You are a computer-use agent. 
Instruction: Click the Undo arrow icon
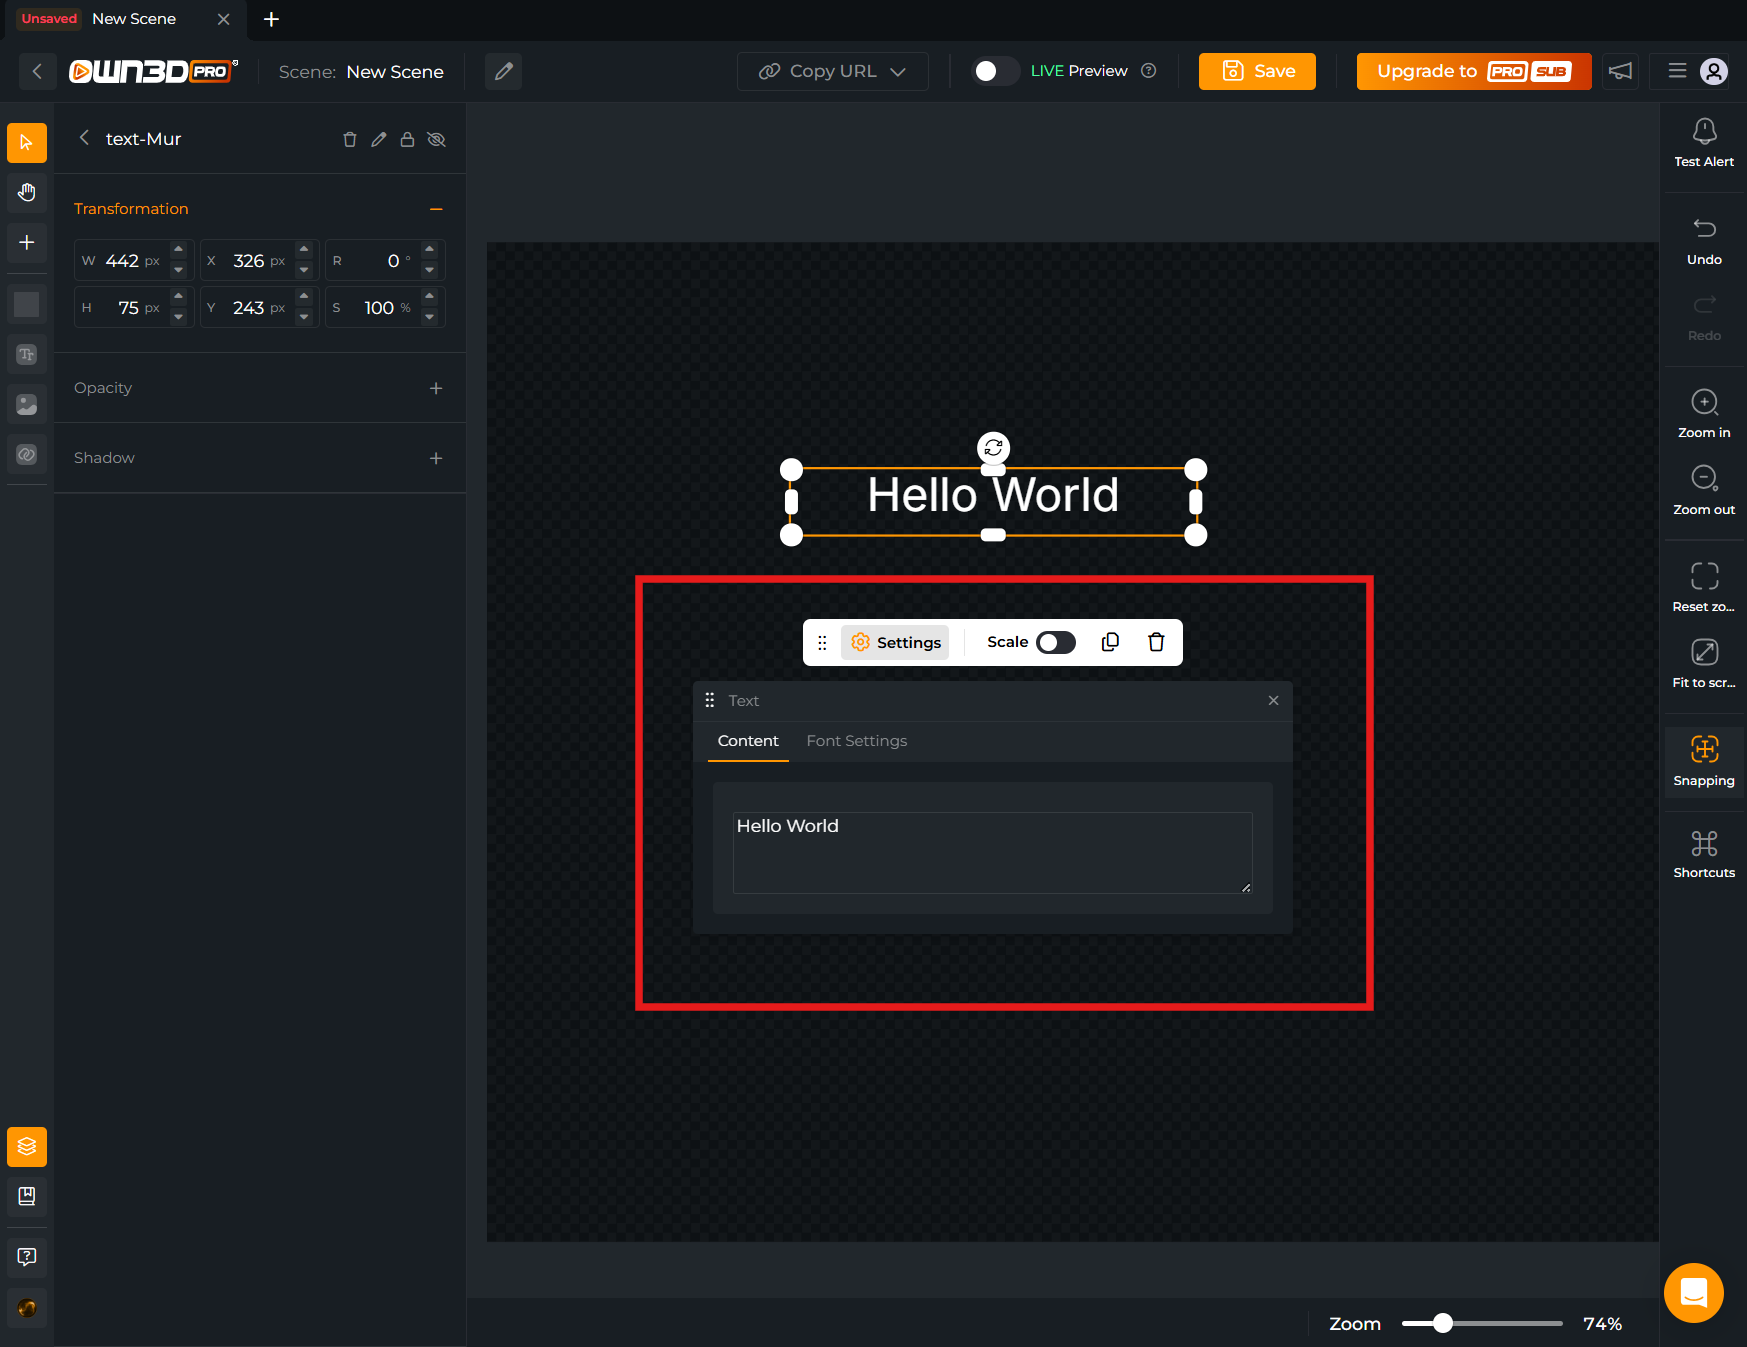pyautogui.click(x=1704, y=229)
